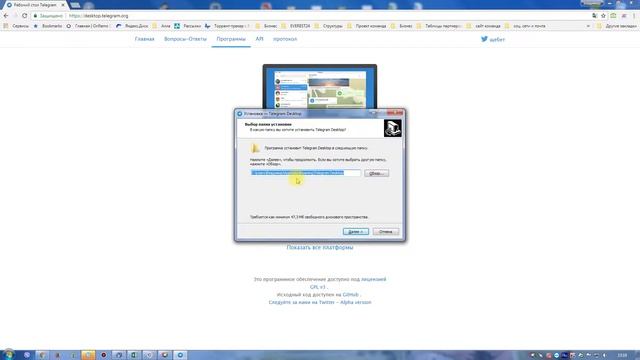Open the Вопросы-Ответы site tab
The height and width of the screenshot is (360, 640).
click(185, 39)
